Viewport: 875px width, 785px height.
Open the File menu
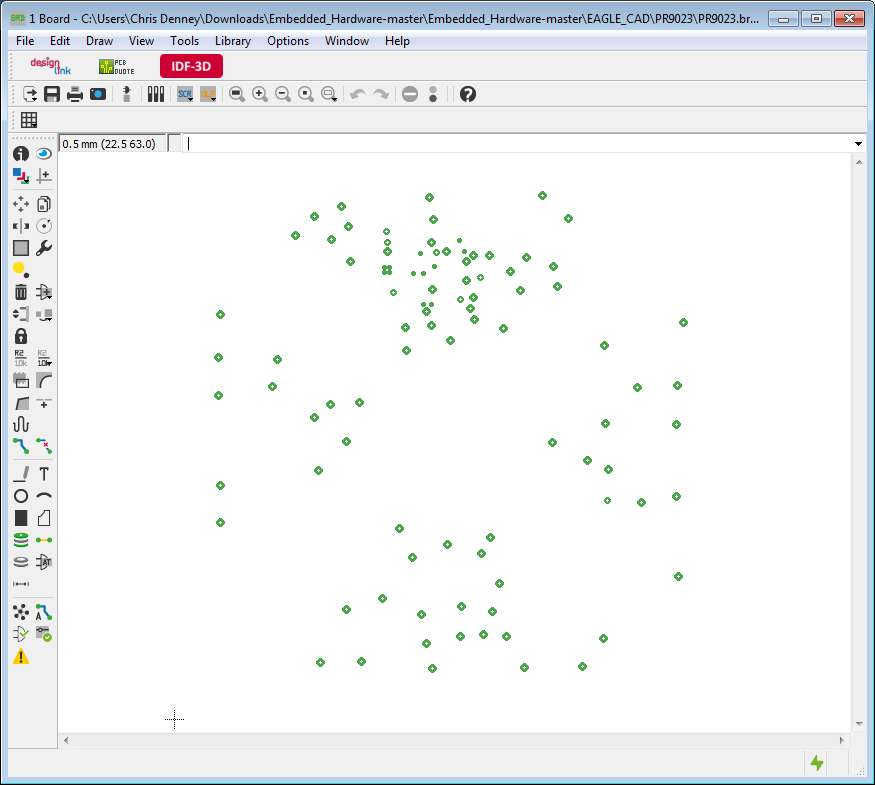[25, 41]
